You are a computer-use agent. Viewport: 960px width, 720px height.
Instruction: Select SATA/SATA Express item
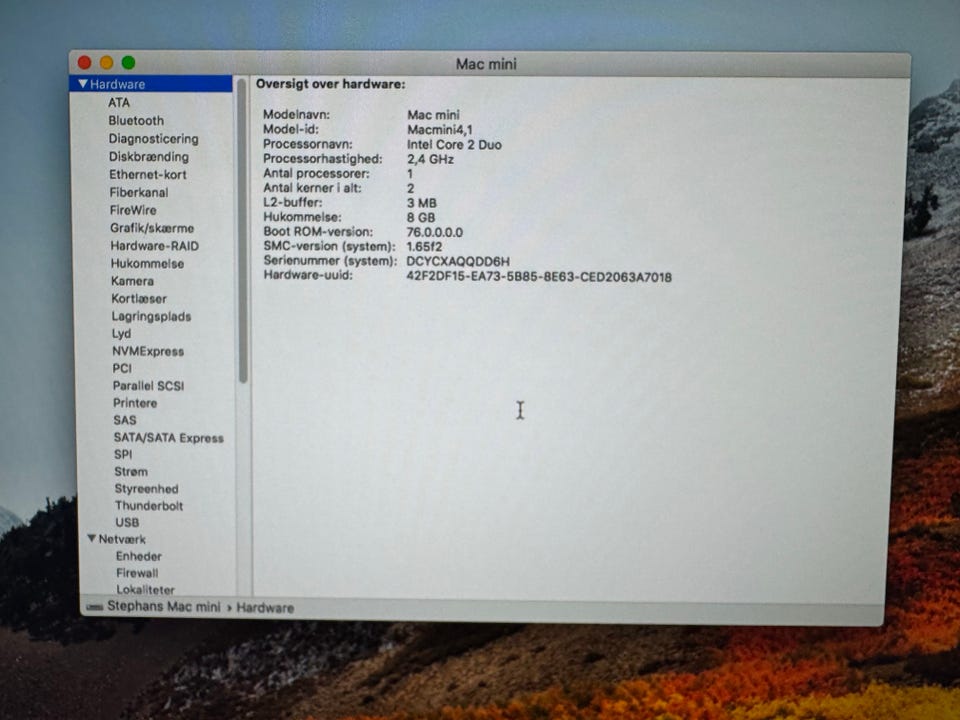(168, 438)
